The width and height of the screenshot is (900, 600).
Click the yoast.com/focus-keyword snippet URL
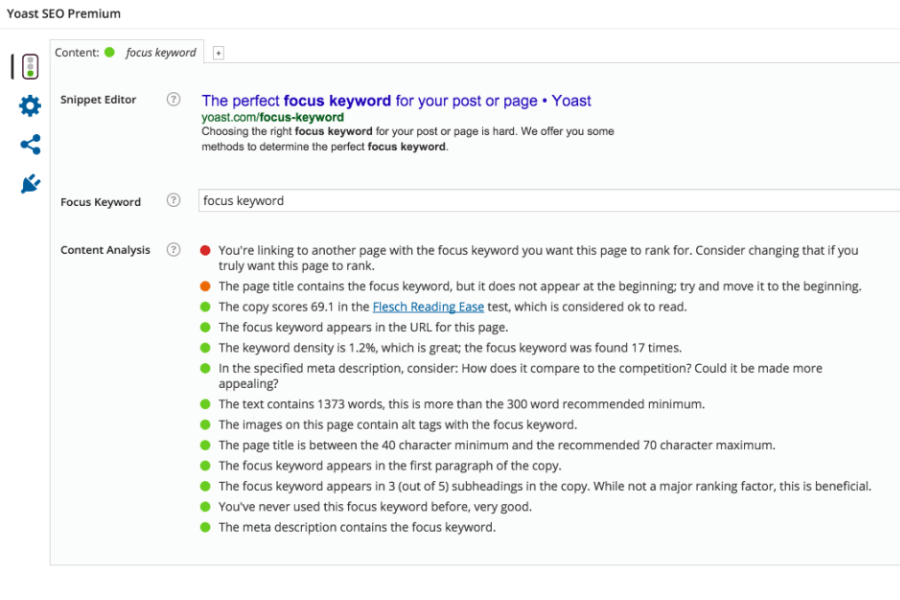[x=273, y=117]
